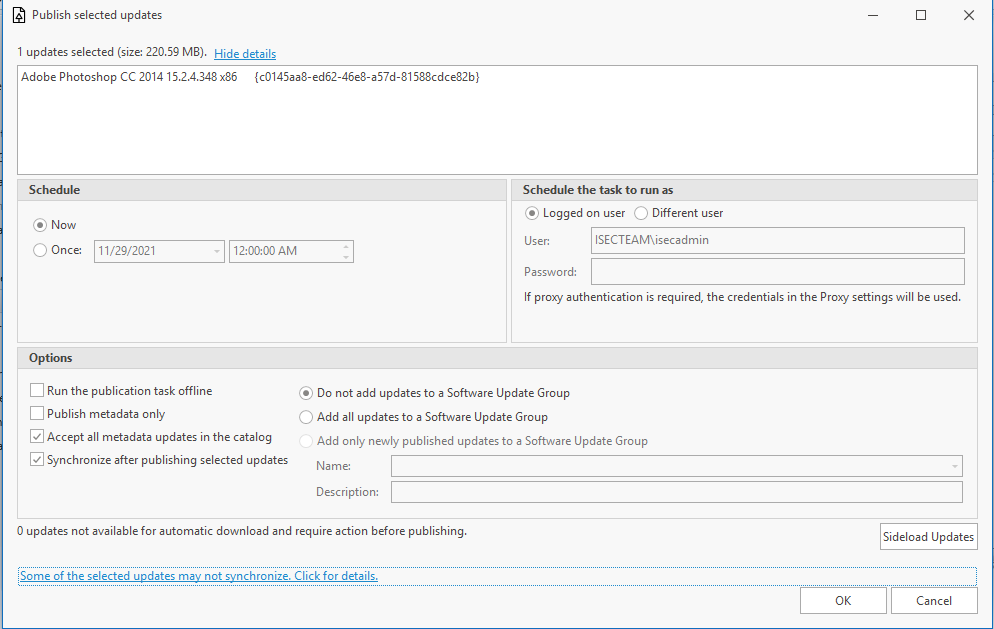Disable Accept all metadata updates in catalog

(37, 436)
